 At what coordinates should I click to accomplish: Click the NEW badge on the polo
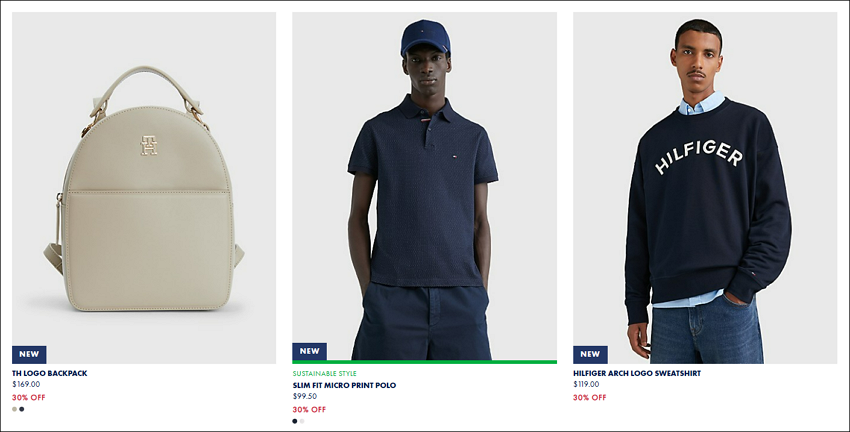click(x=310, y=351)
